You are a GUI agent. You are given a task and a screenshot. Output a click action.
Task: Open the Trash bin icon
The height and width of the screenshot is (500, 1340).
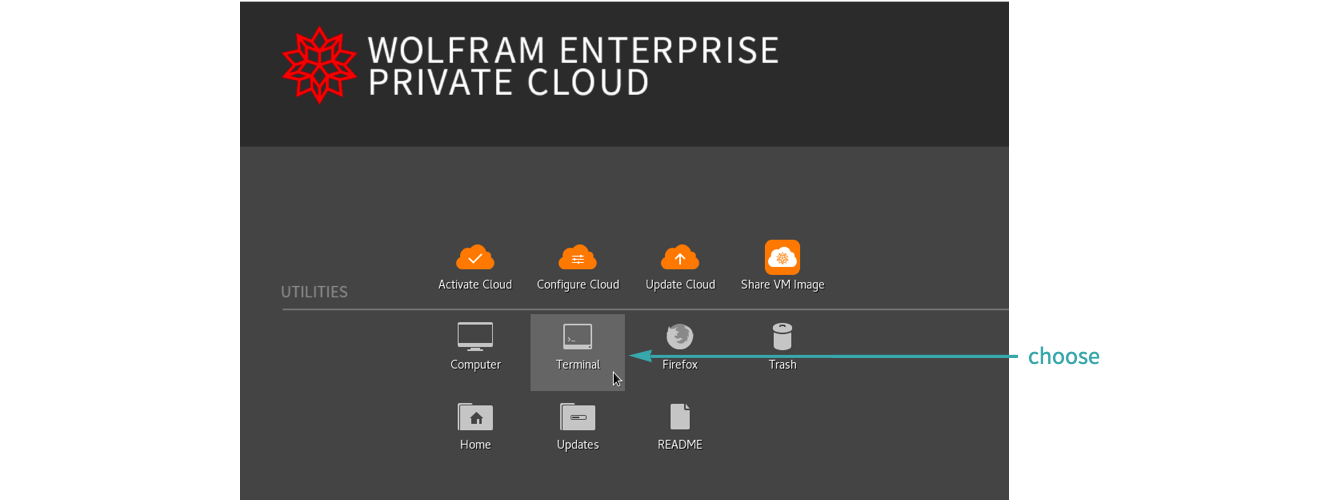coord(782,336)
